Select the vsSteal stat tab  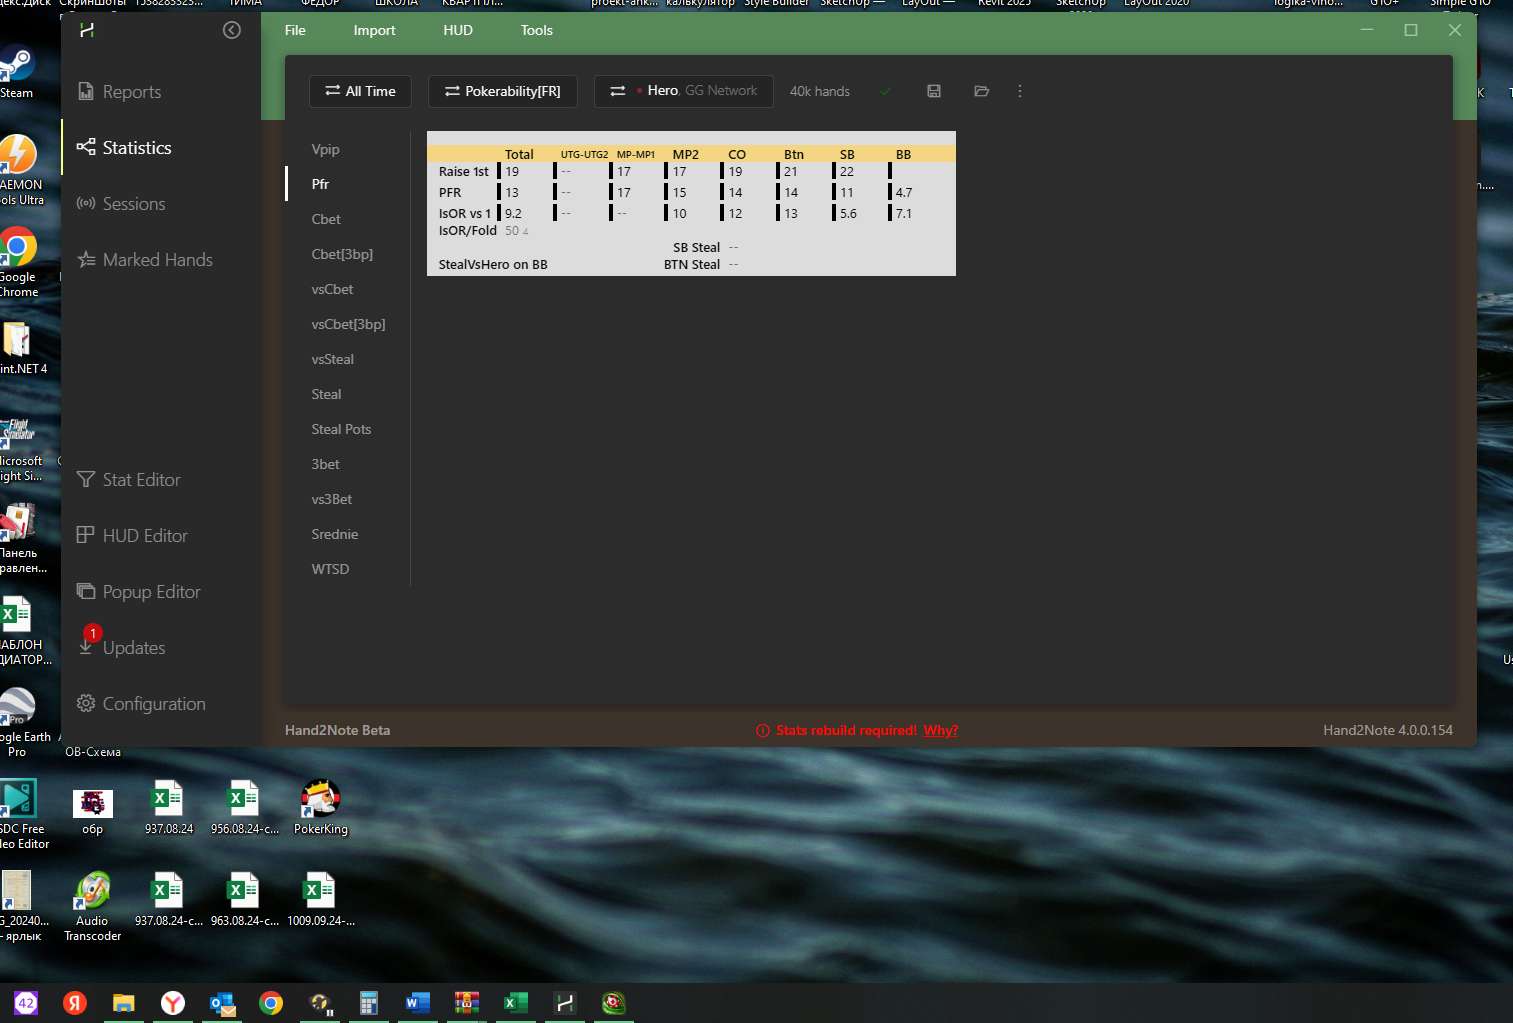(332, 359)
